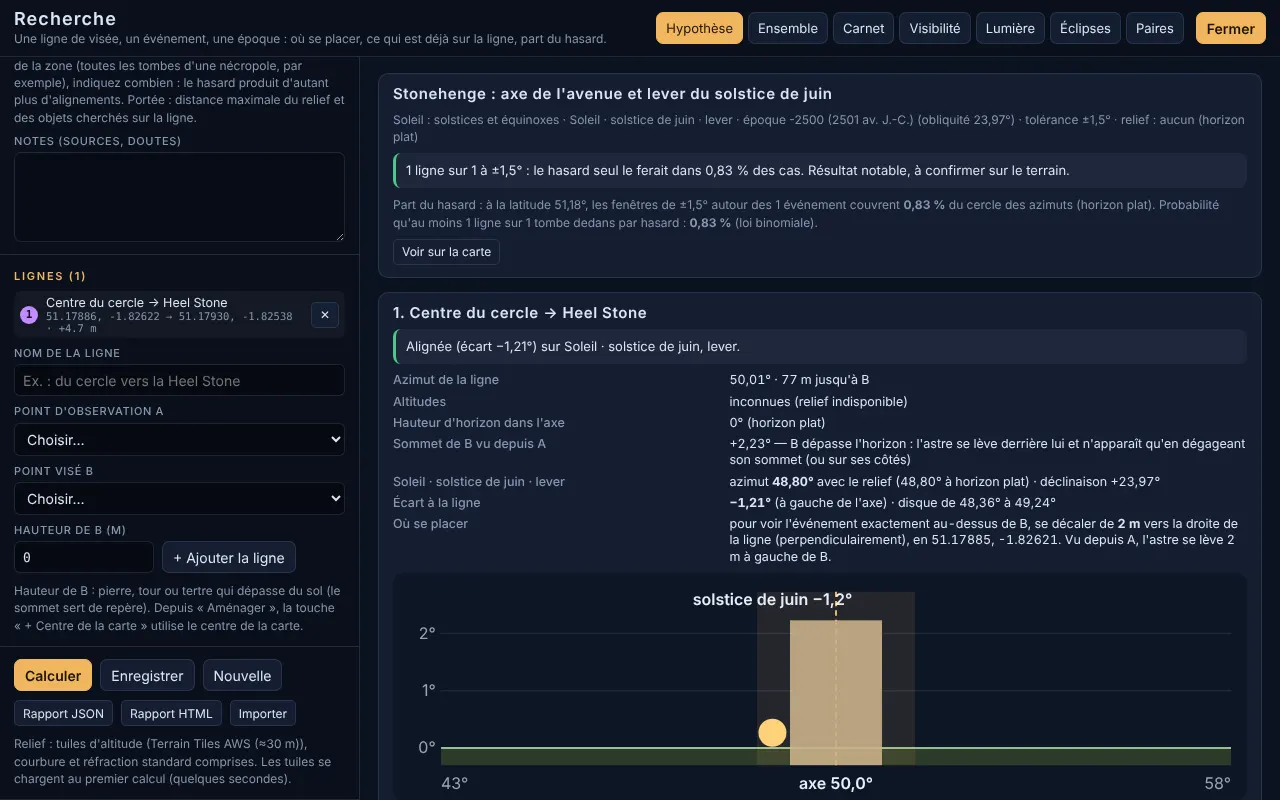
Task: Click the 'axe 50,0°' chart label
Action: pyautogui.click(x=836, y=783)
